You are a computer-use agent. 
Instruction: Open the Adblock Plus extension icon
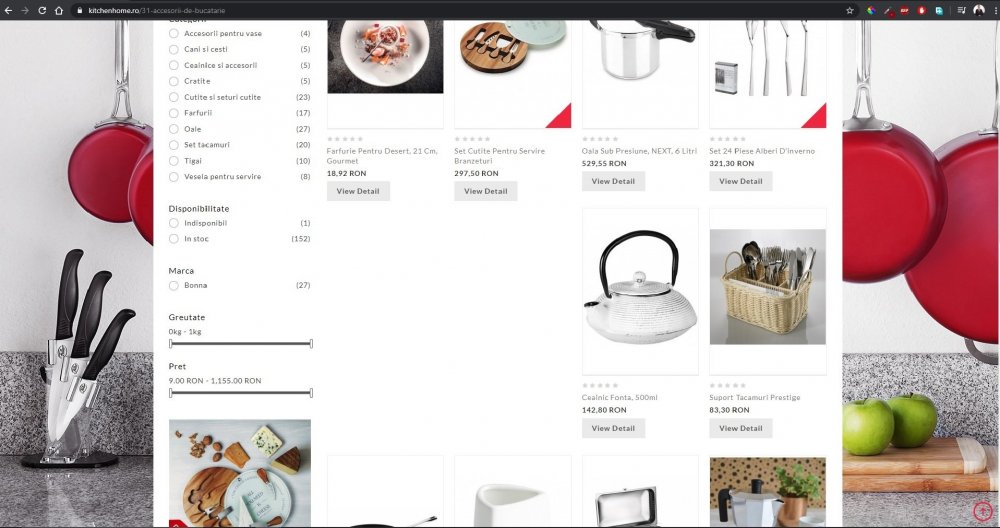pyautogui.click(x=904, y=10)
